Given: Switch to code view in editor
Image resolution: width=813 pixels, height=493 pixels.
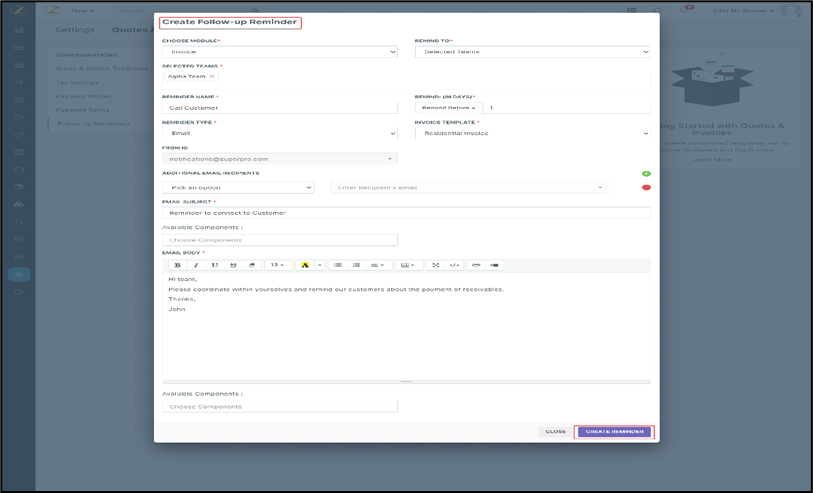Looking at the screenshot, I should 454,265.
